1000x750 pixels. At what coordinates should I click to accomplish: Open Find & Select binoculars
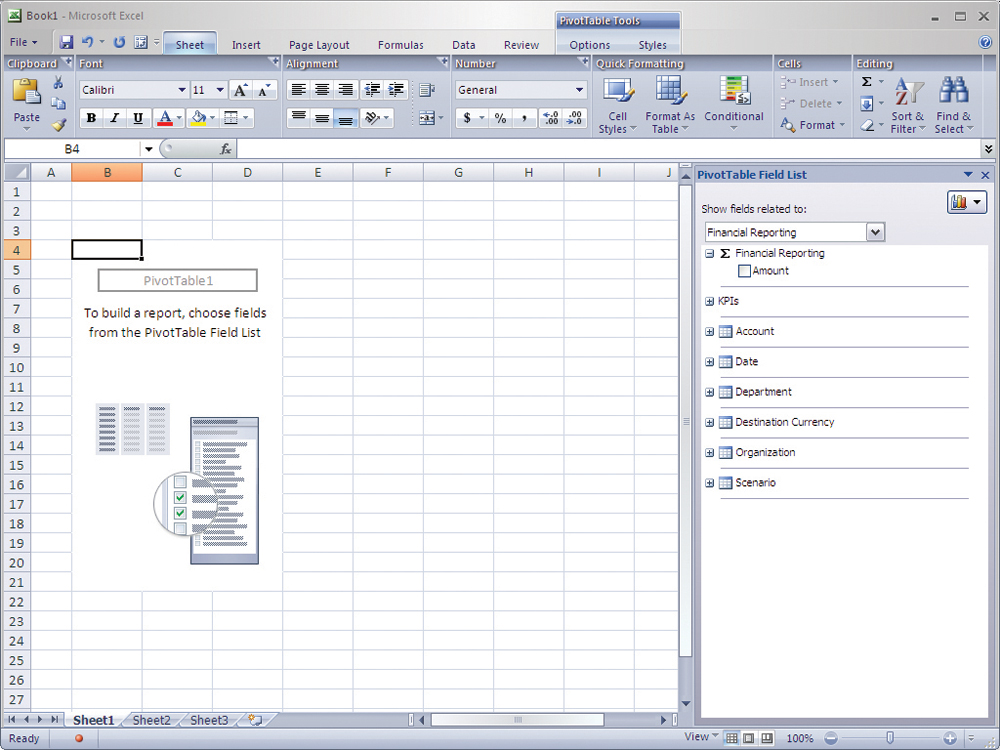(x=953, y=105)
